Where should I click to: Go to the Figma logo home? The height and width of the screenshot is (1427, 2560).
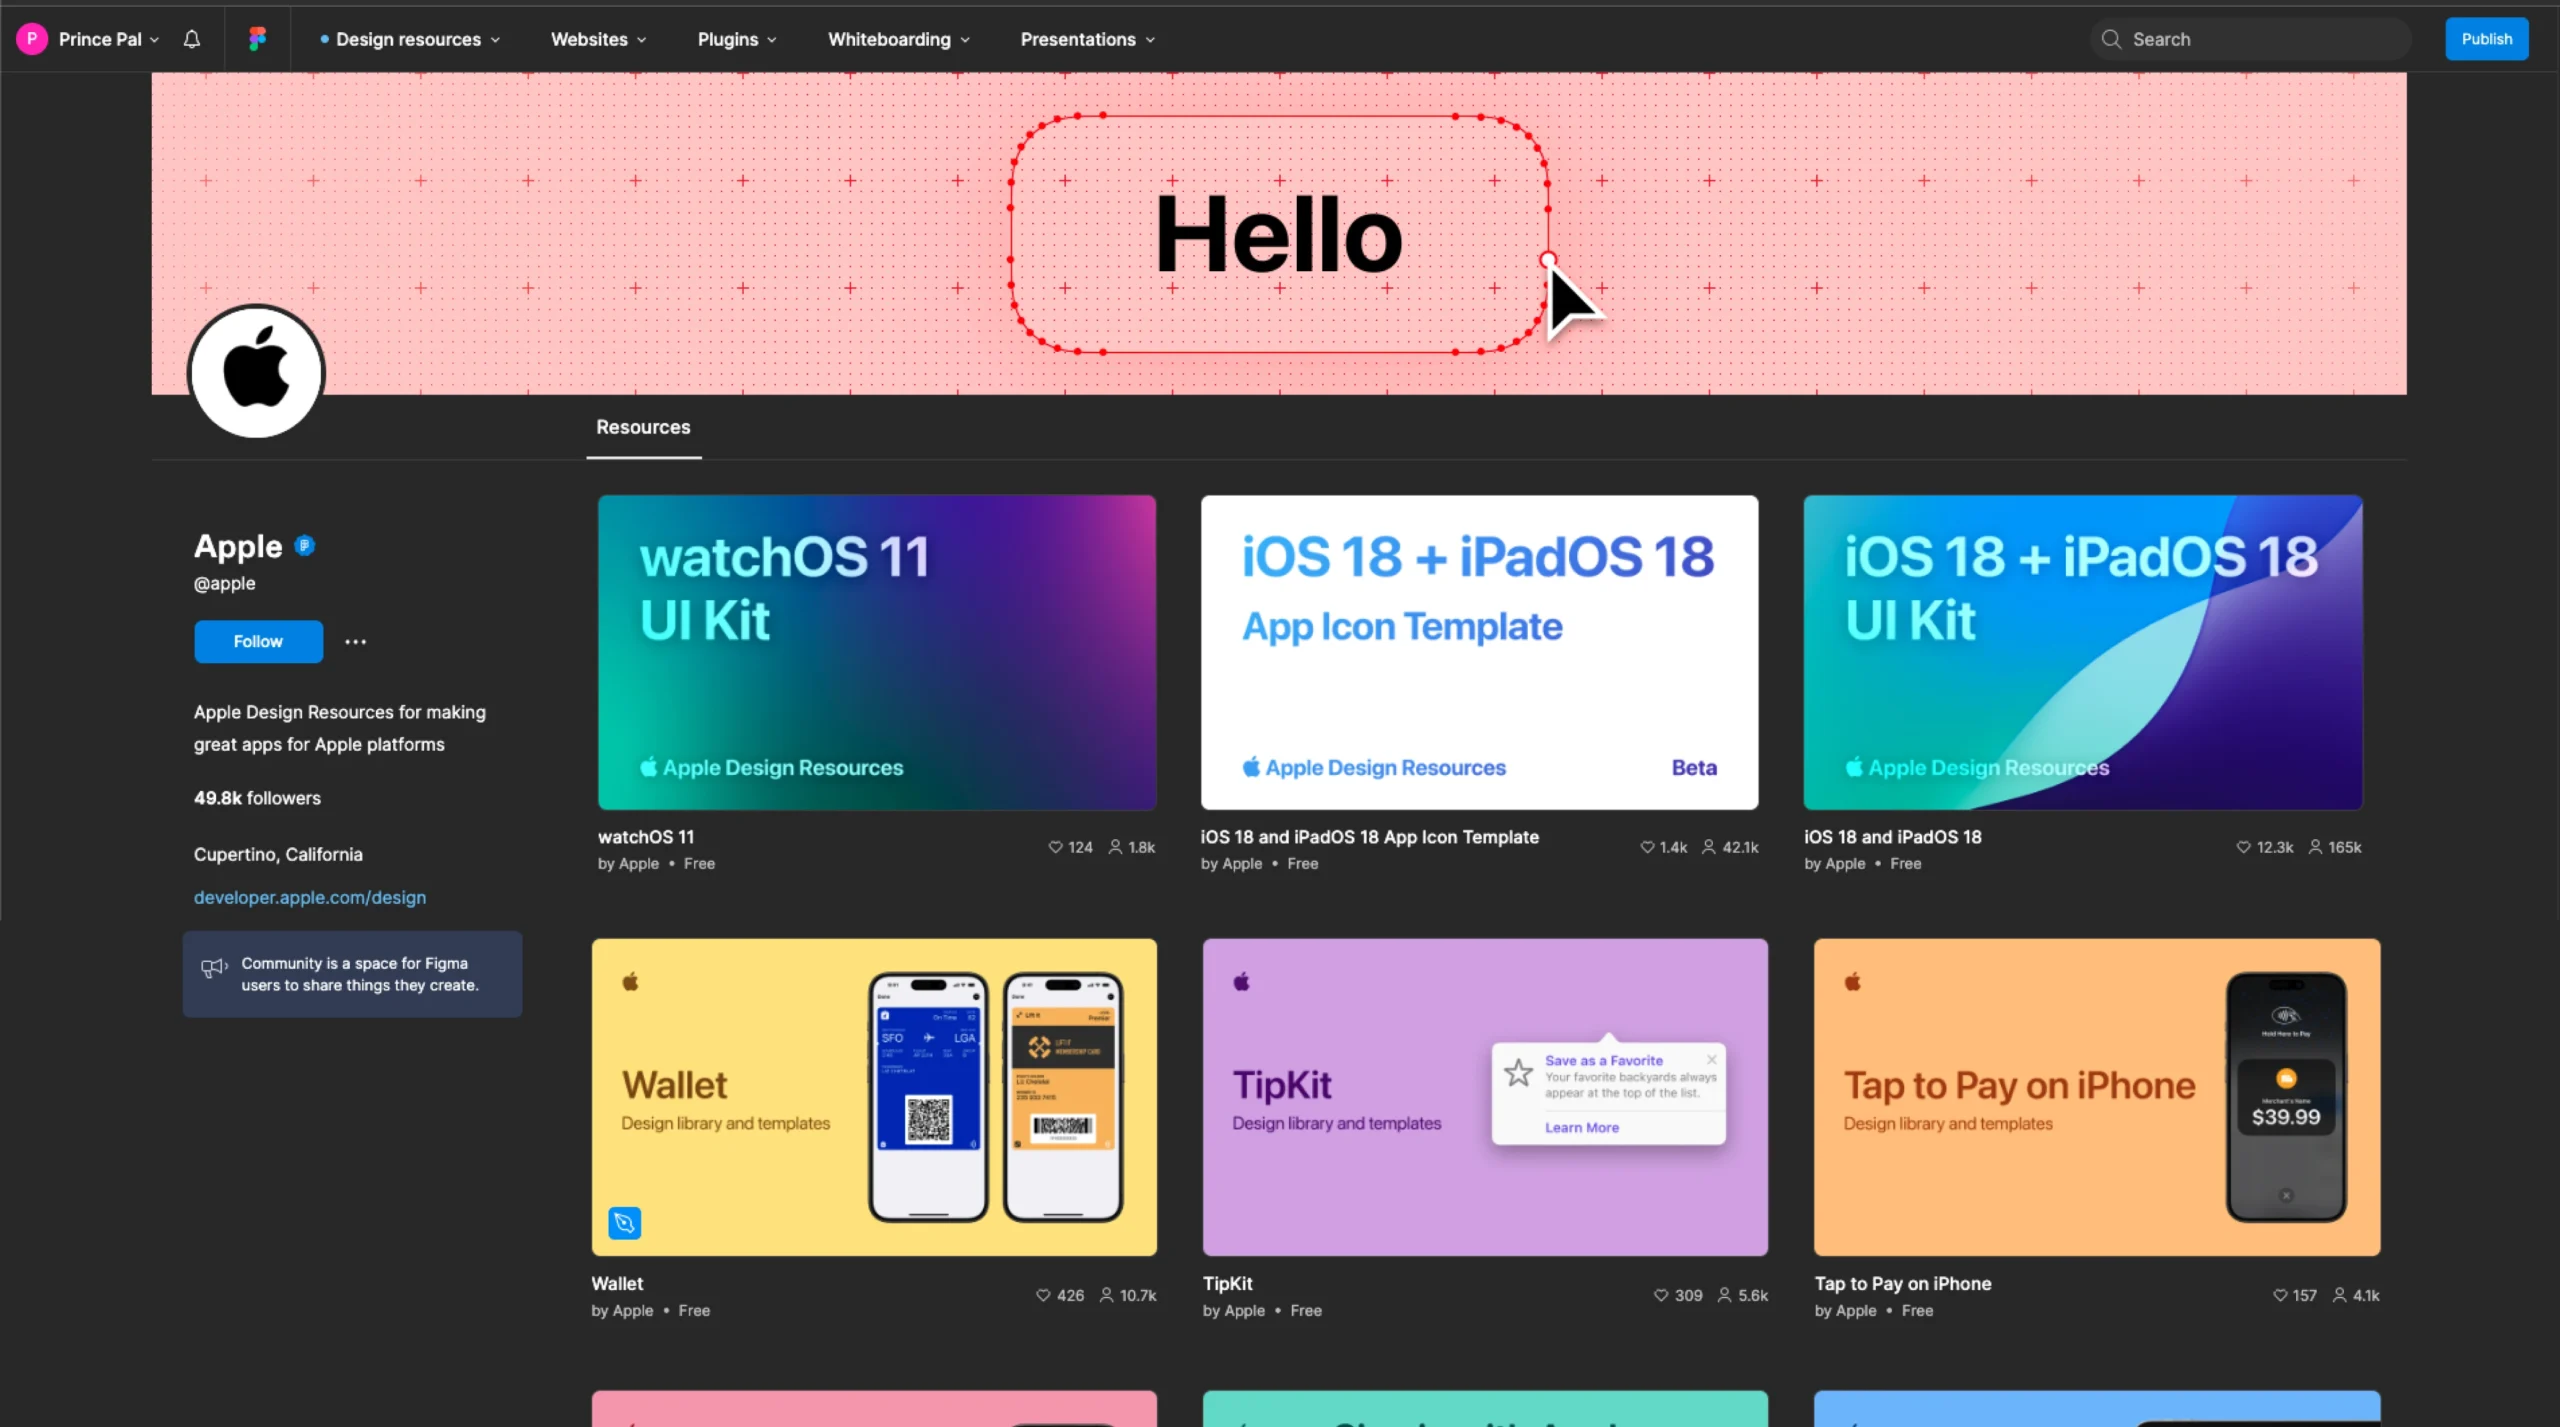(257, 39)
